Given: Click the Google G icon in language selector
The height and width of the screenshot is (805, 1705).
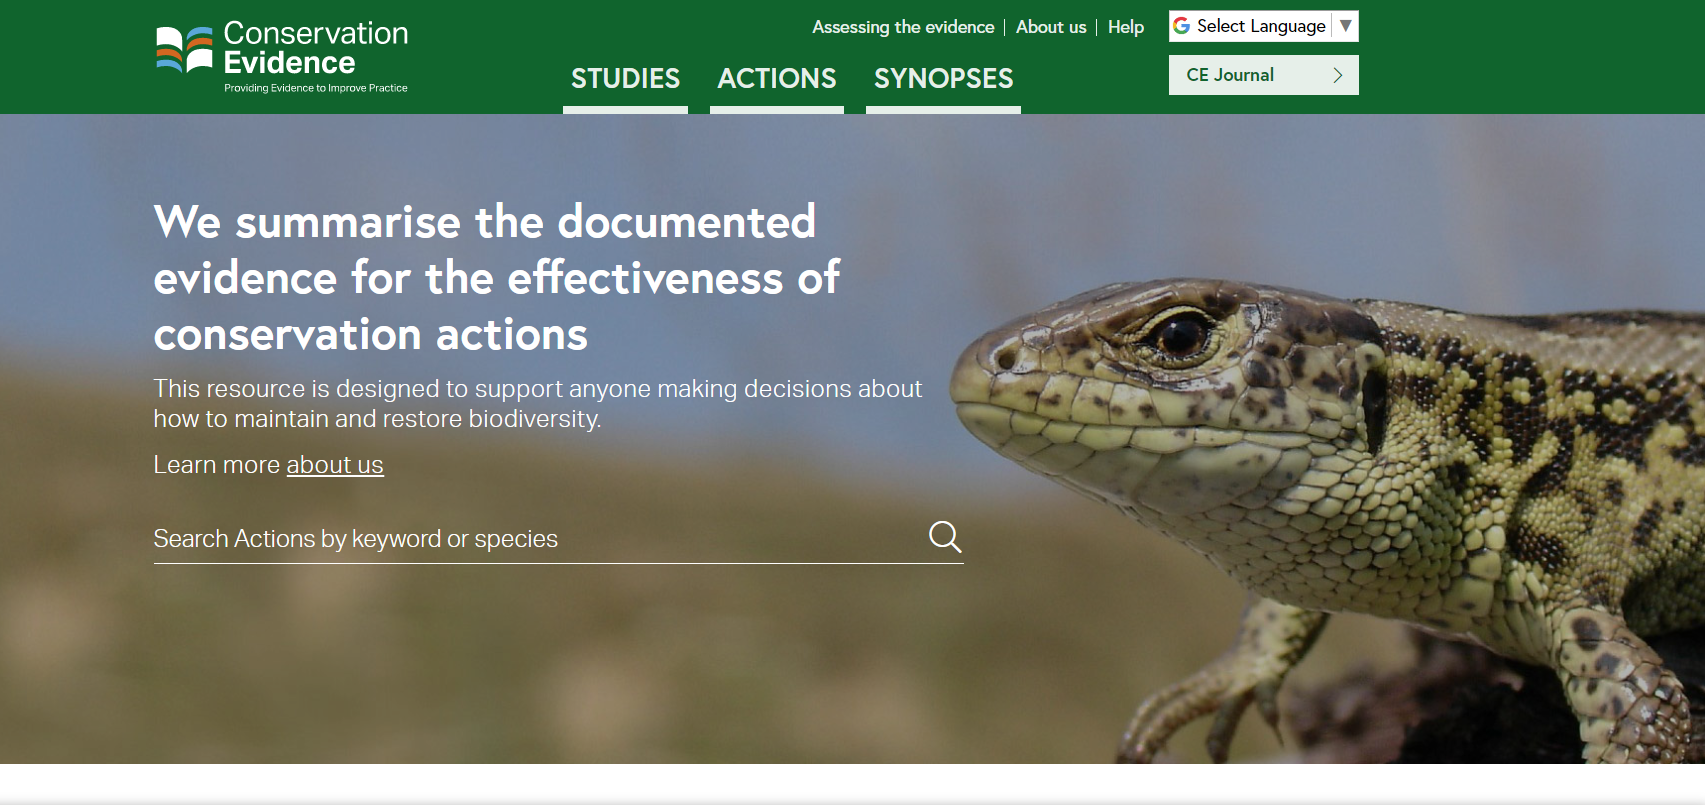Looking at the screenshot, I should [x=1181, y=26].
